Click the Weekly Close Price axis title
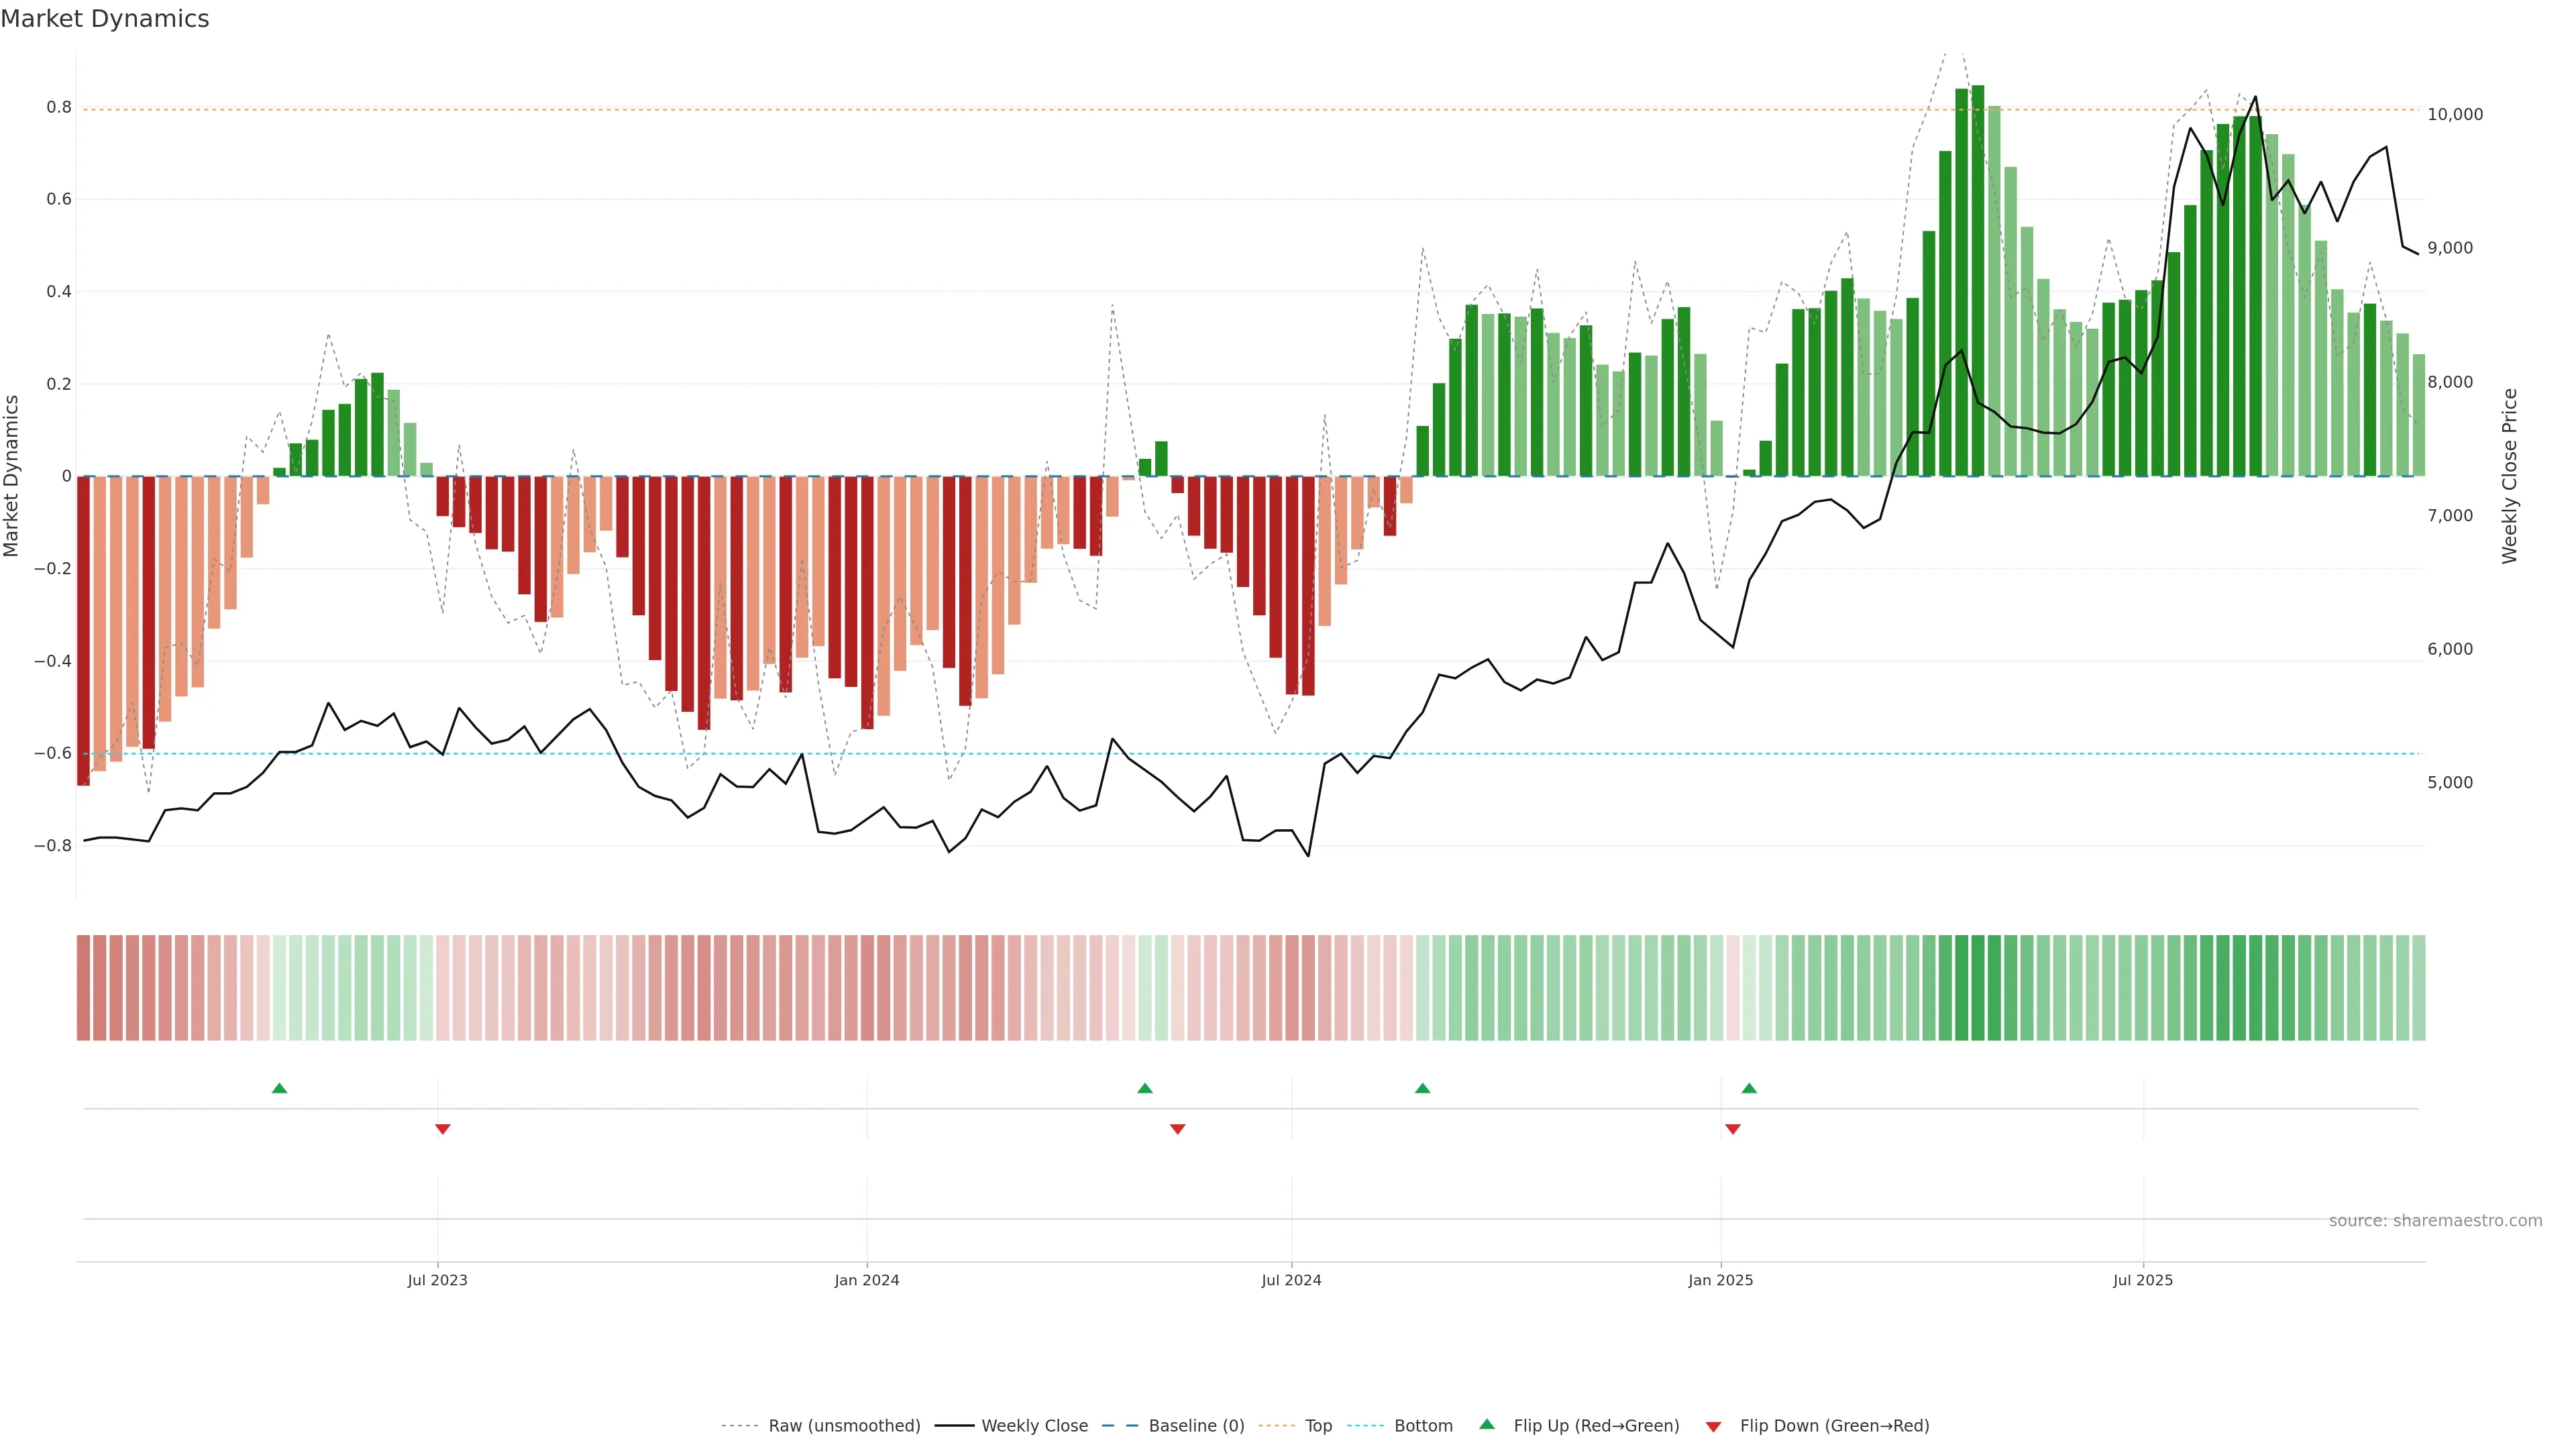 2509,476
